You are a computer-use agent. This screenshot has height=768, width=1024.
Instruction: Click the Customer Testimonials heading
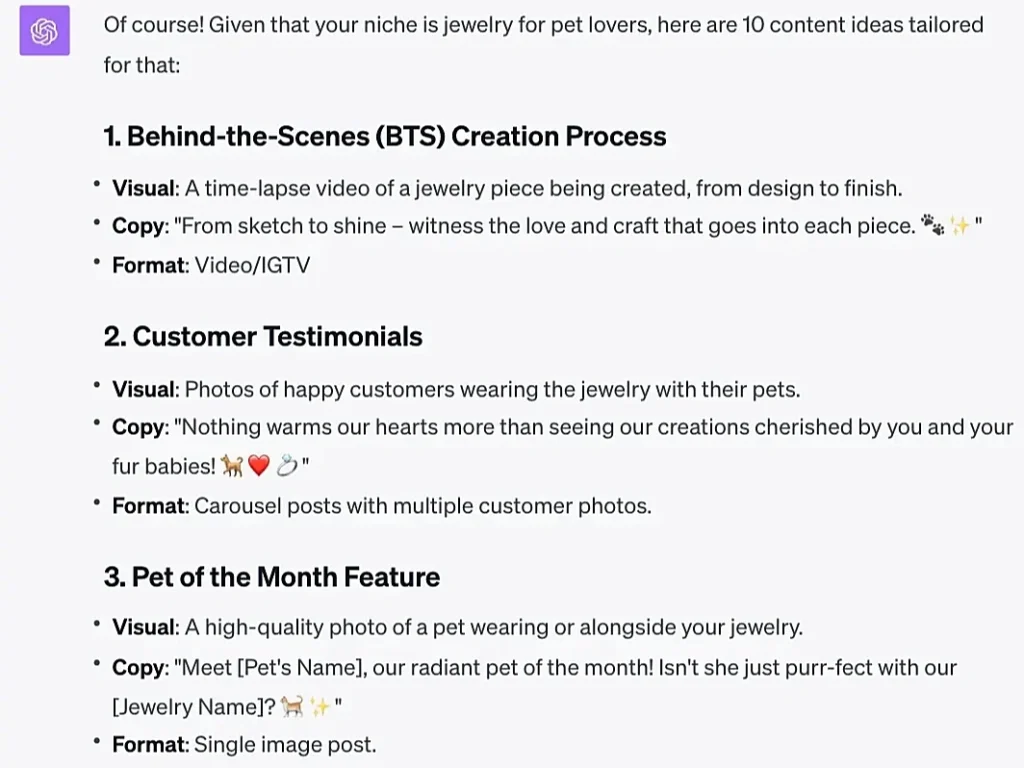[263, 336]
